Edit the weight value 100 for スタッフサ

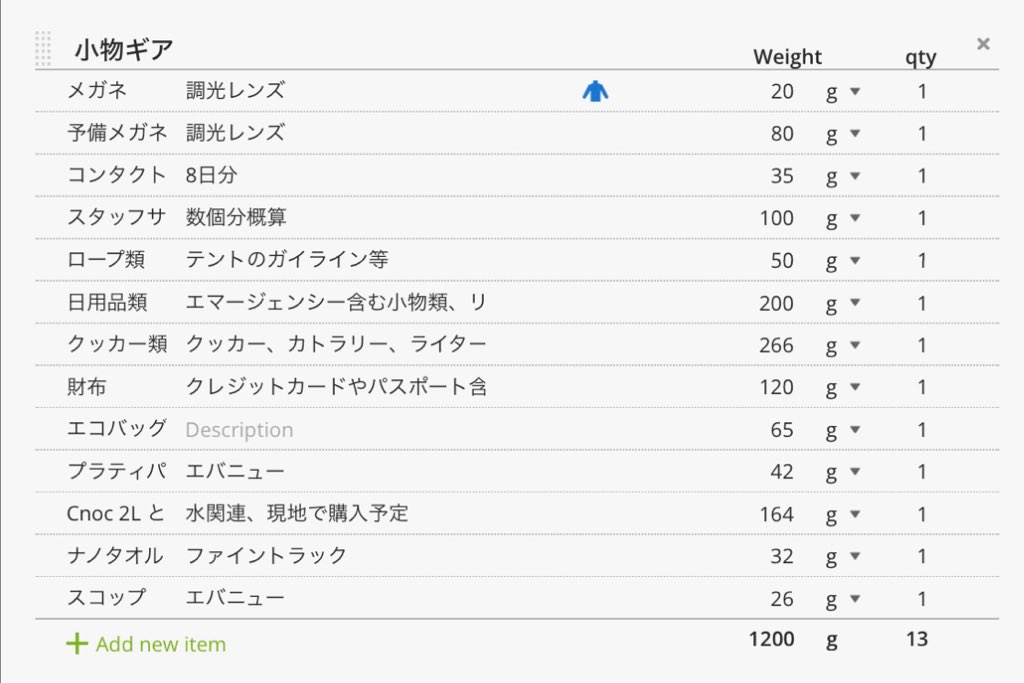(776, 219)
